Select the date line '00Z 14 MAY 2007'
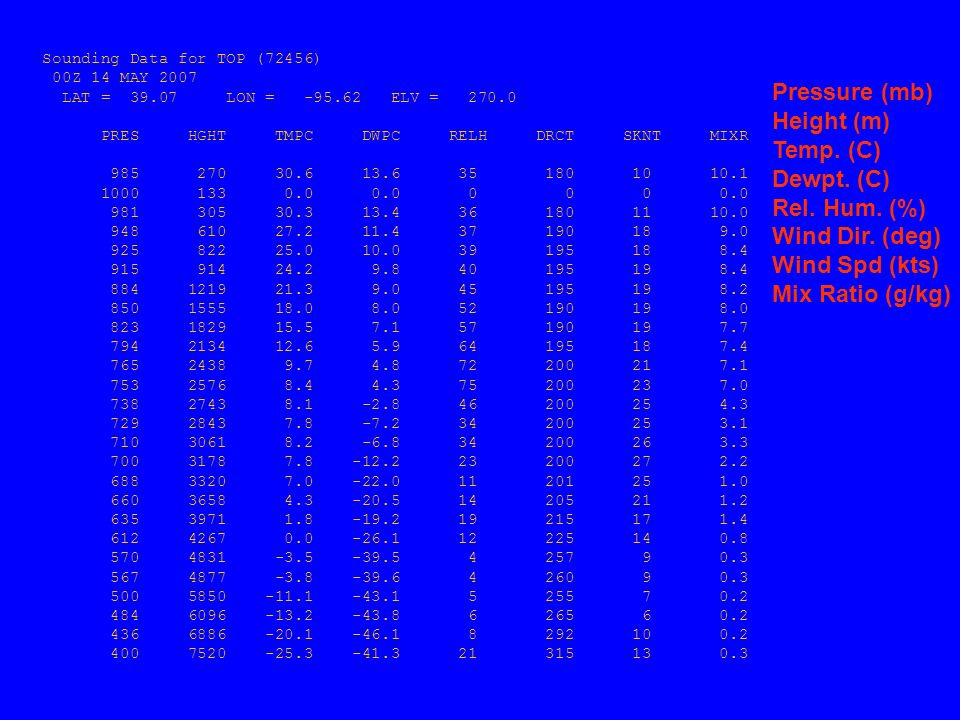The height and width of the screenshot is (720, 960). point(125,78)
